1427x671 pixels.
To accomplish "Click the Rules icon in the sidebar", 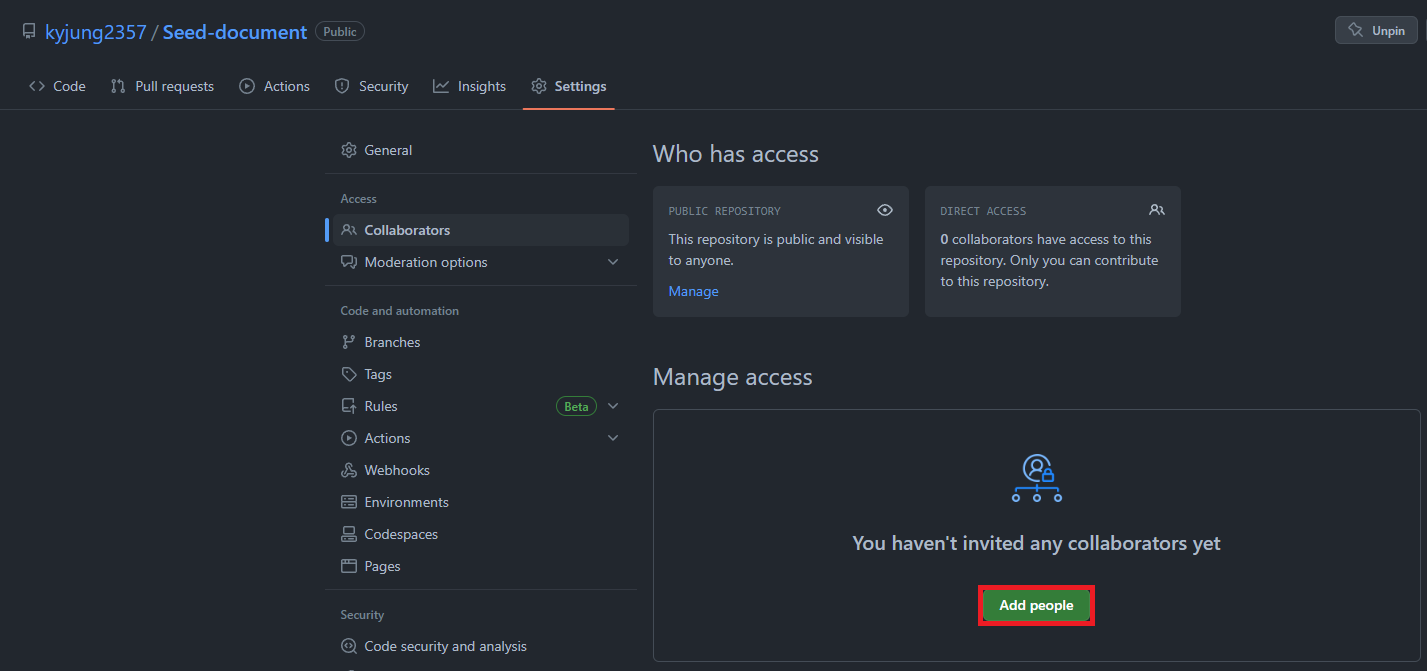I will tap(349, 406).
